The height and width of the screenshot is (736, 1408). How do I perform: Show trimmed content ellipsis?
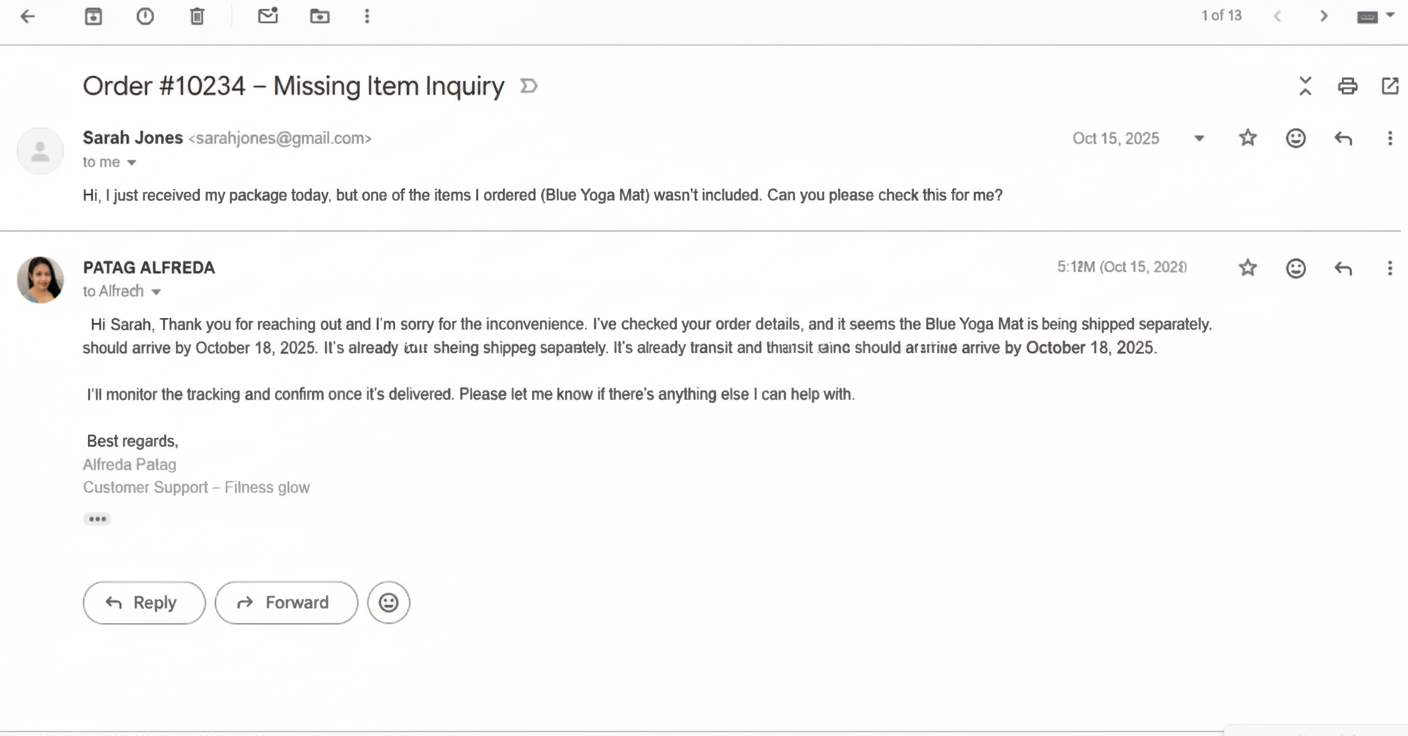(x=97, y=519)
